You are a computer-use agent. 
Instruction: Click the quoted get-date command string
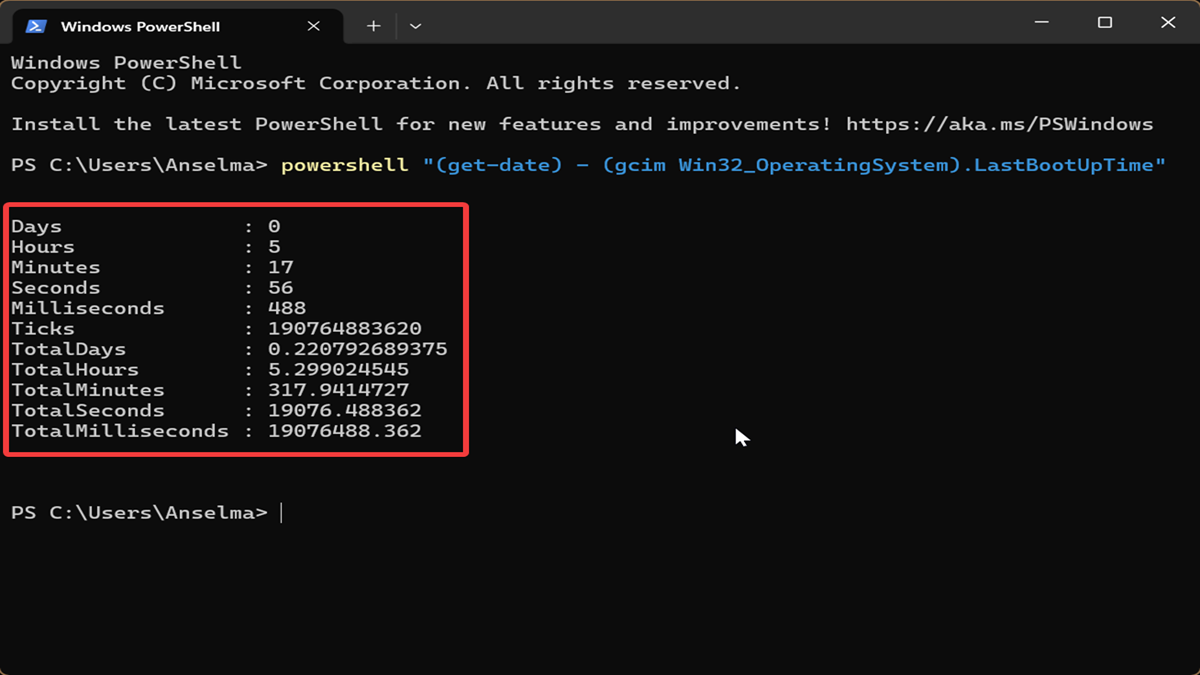click(x=794, y=165)
